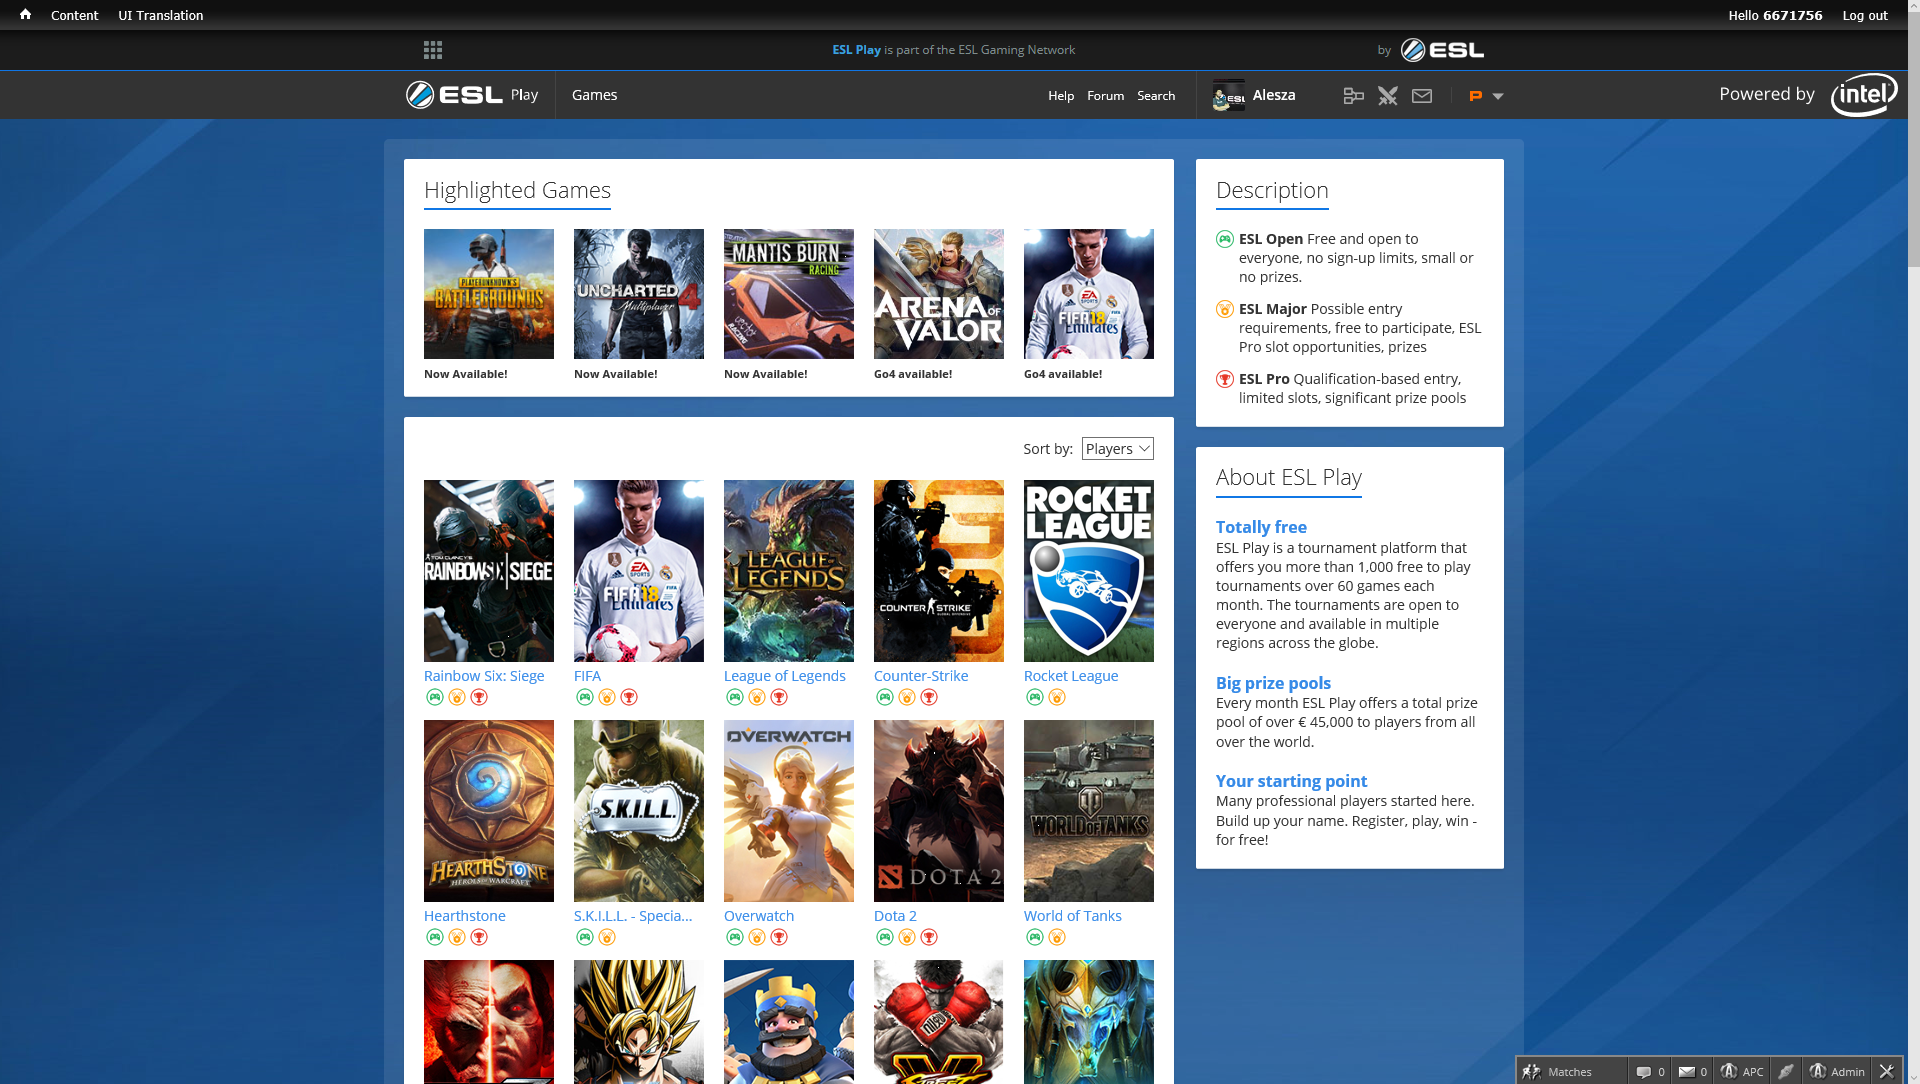This screenshot has width=1920, height=1084.
Task: Click the Intel logo
Action: click(1864, 94)
